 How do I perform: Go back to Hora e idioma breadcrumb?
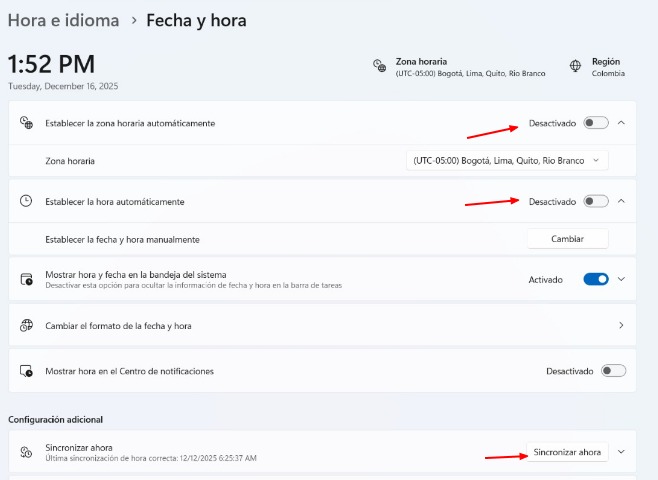coord(63,20)
